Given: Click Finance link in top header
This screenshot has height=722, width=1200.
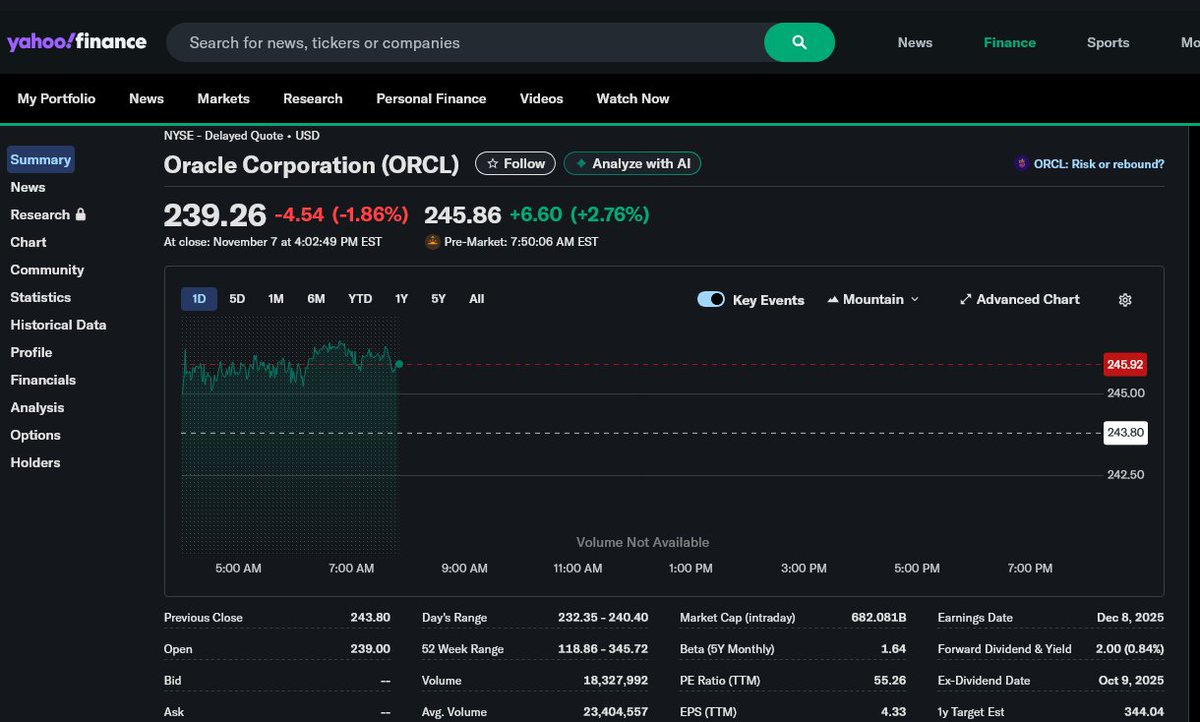Looking at the screenshot, I should (1010, 42).
